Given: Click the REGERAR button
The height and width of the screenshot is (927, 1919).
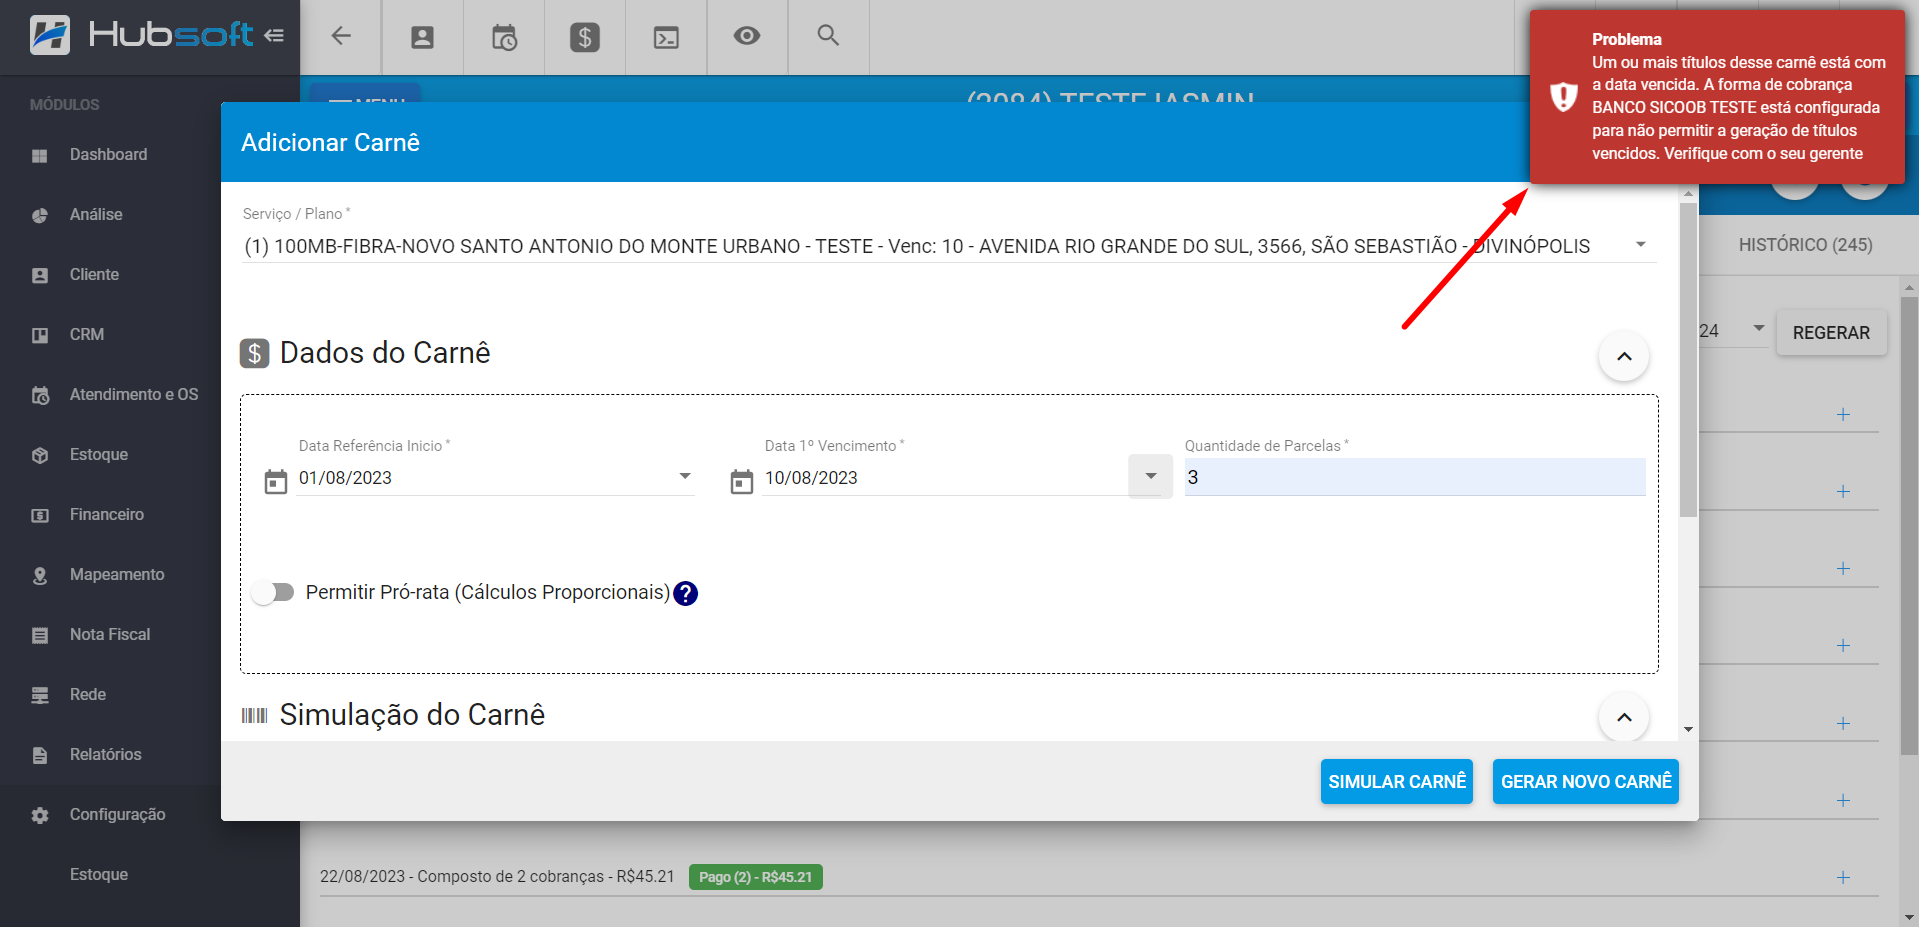Looking at the screenshot, I should coord(1831,333).
